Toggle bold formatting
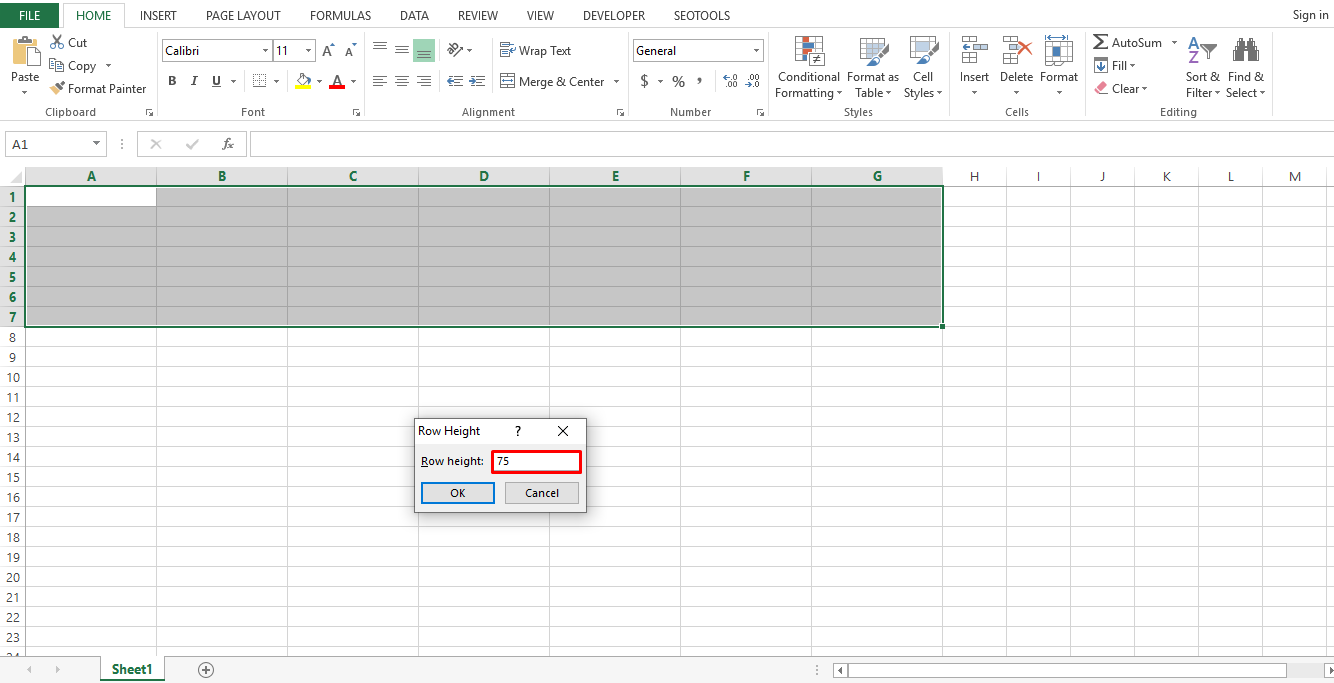Image resolution: width=1334 pixels, height=683 pixels. pos(171,81)
